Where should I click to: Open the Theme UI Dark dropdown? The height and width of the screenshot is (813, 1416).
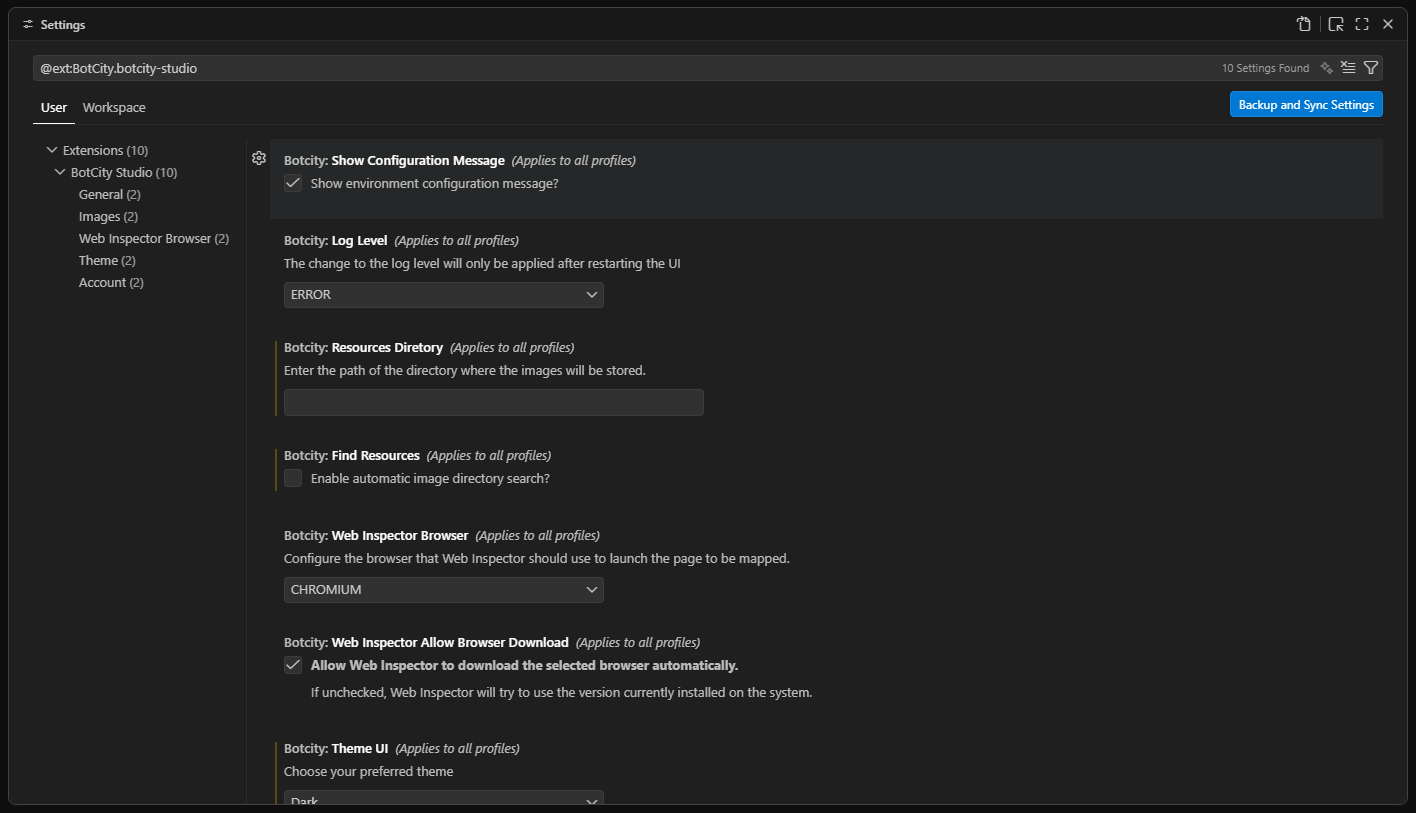click(x=444, y=798)
